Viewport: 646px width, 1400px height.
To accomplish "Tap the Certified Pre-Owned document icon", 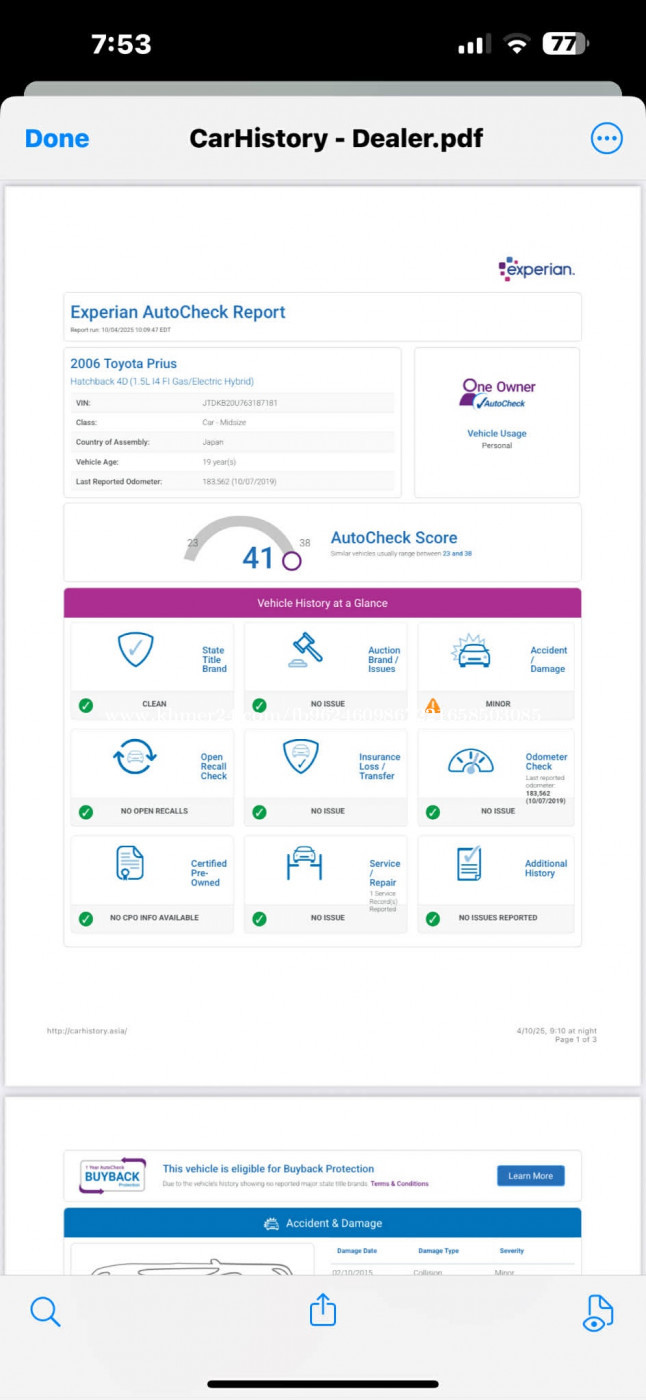I will (130, 863).
